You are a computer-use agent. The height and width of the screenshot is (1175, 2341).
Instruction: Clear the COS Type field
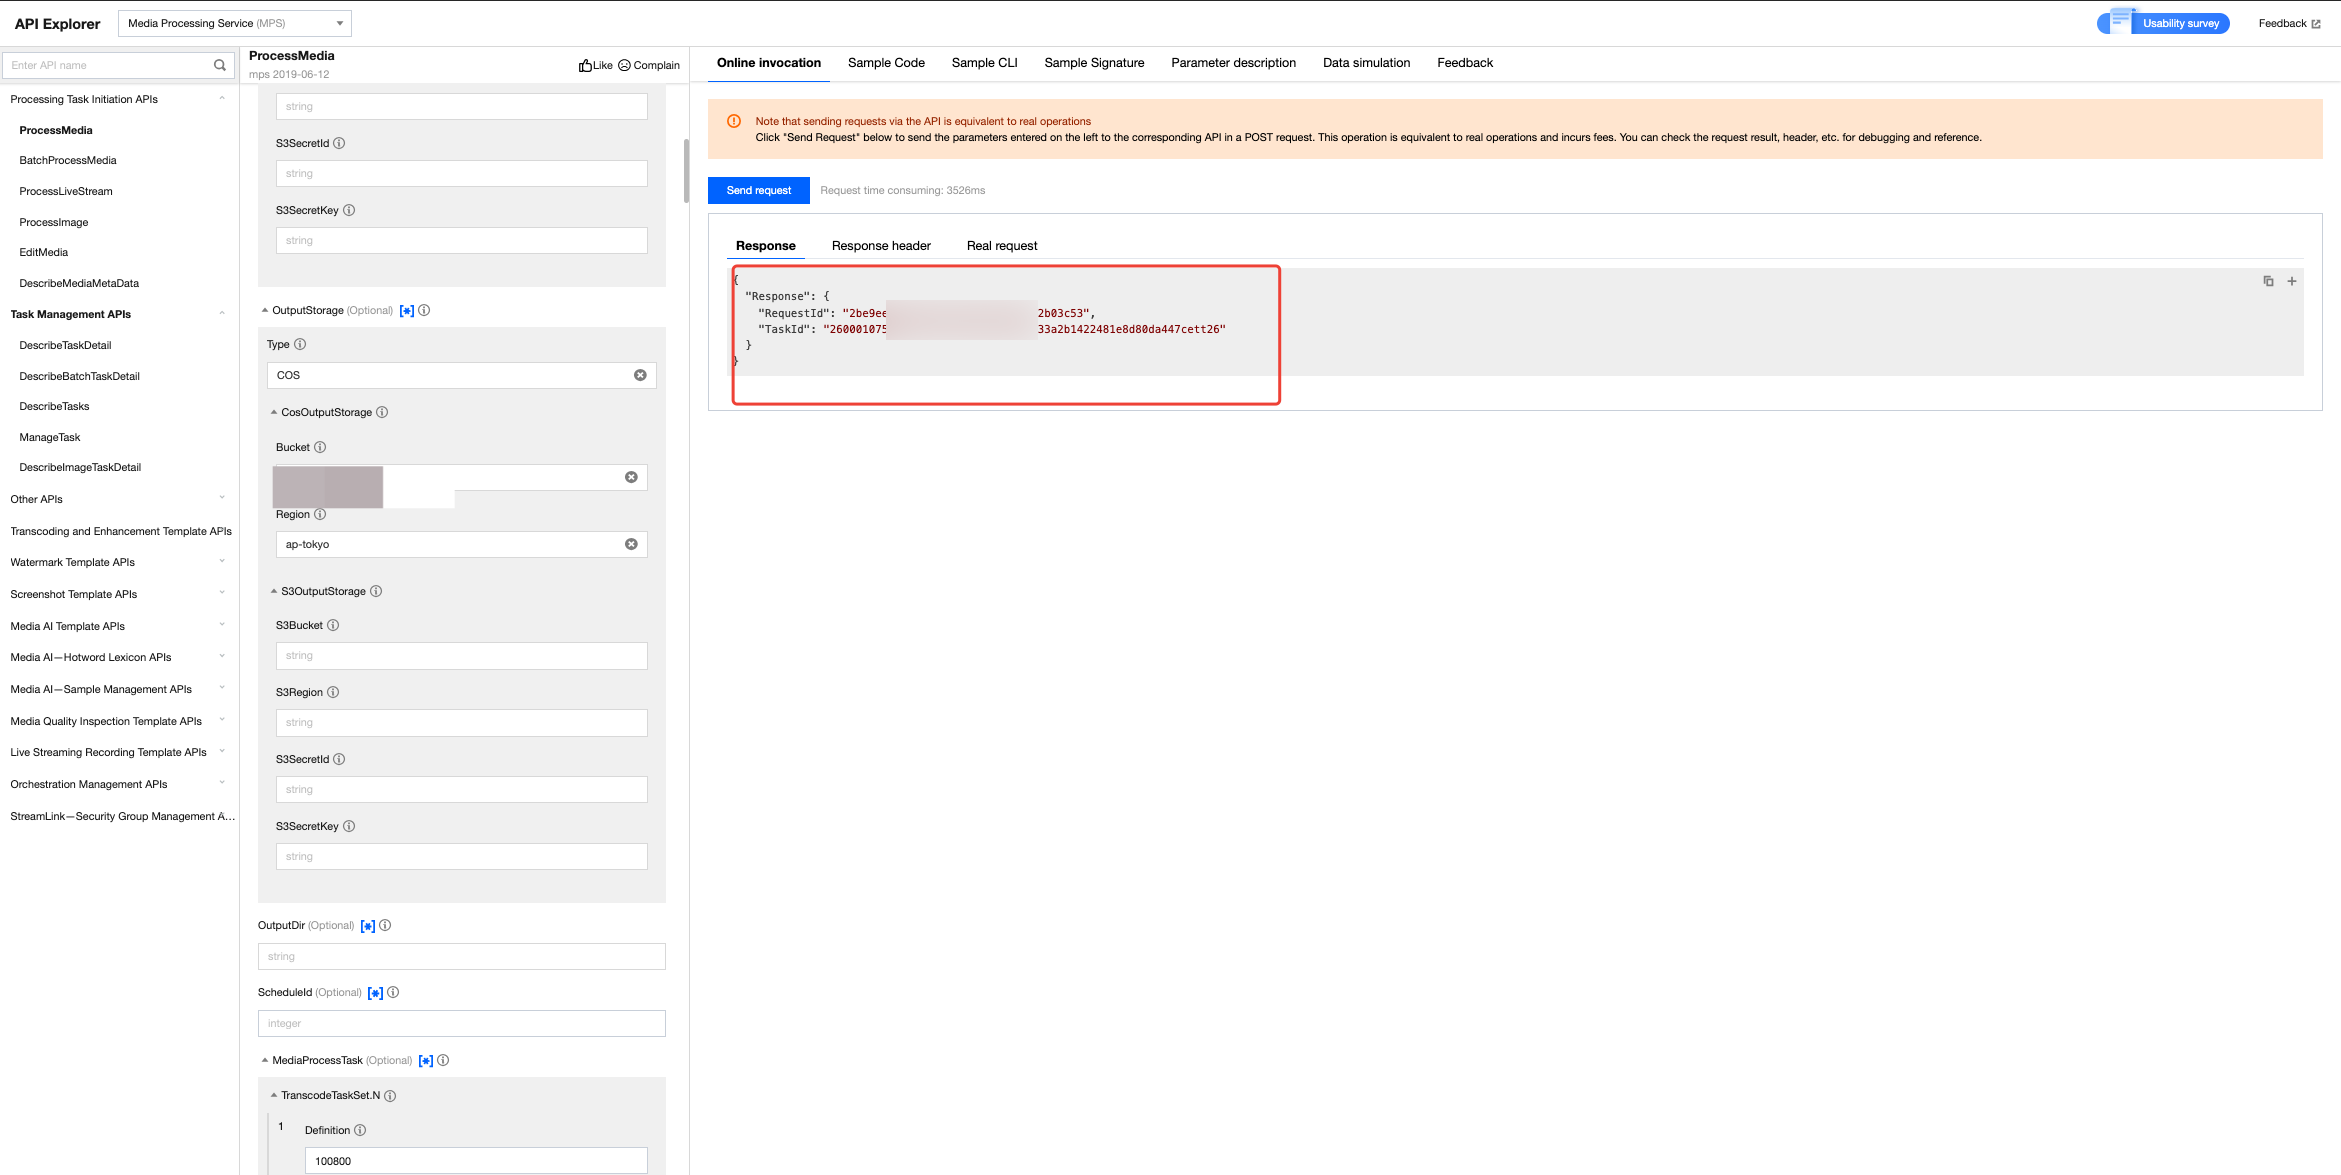640,376
